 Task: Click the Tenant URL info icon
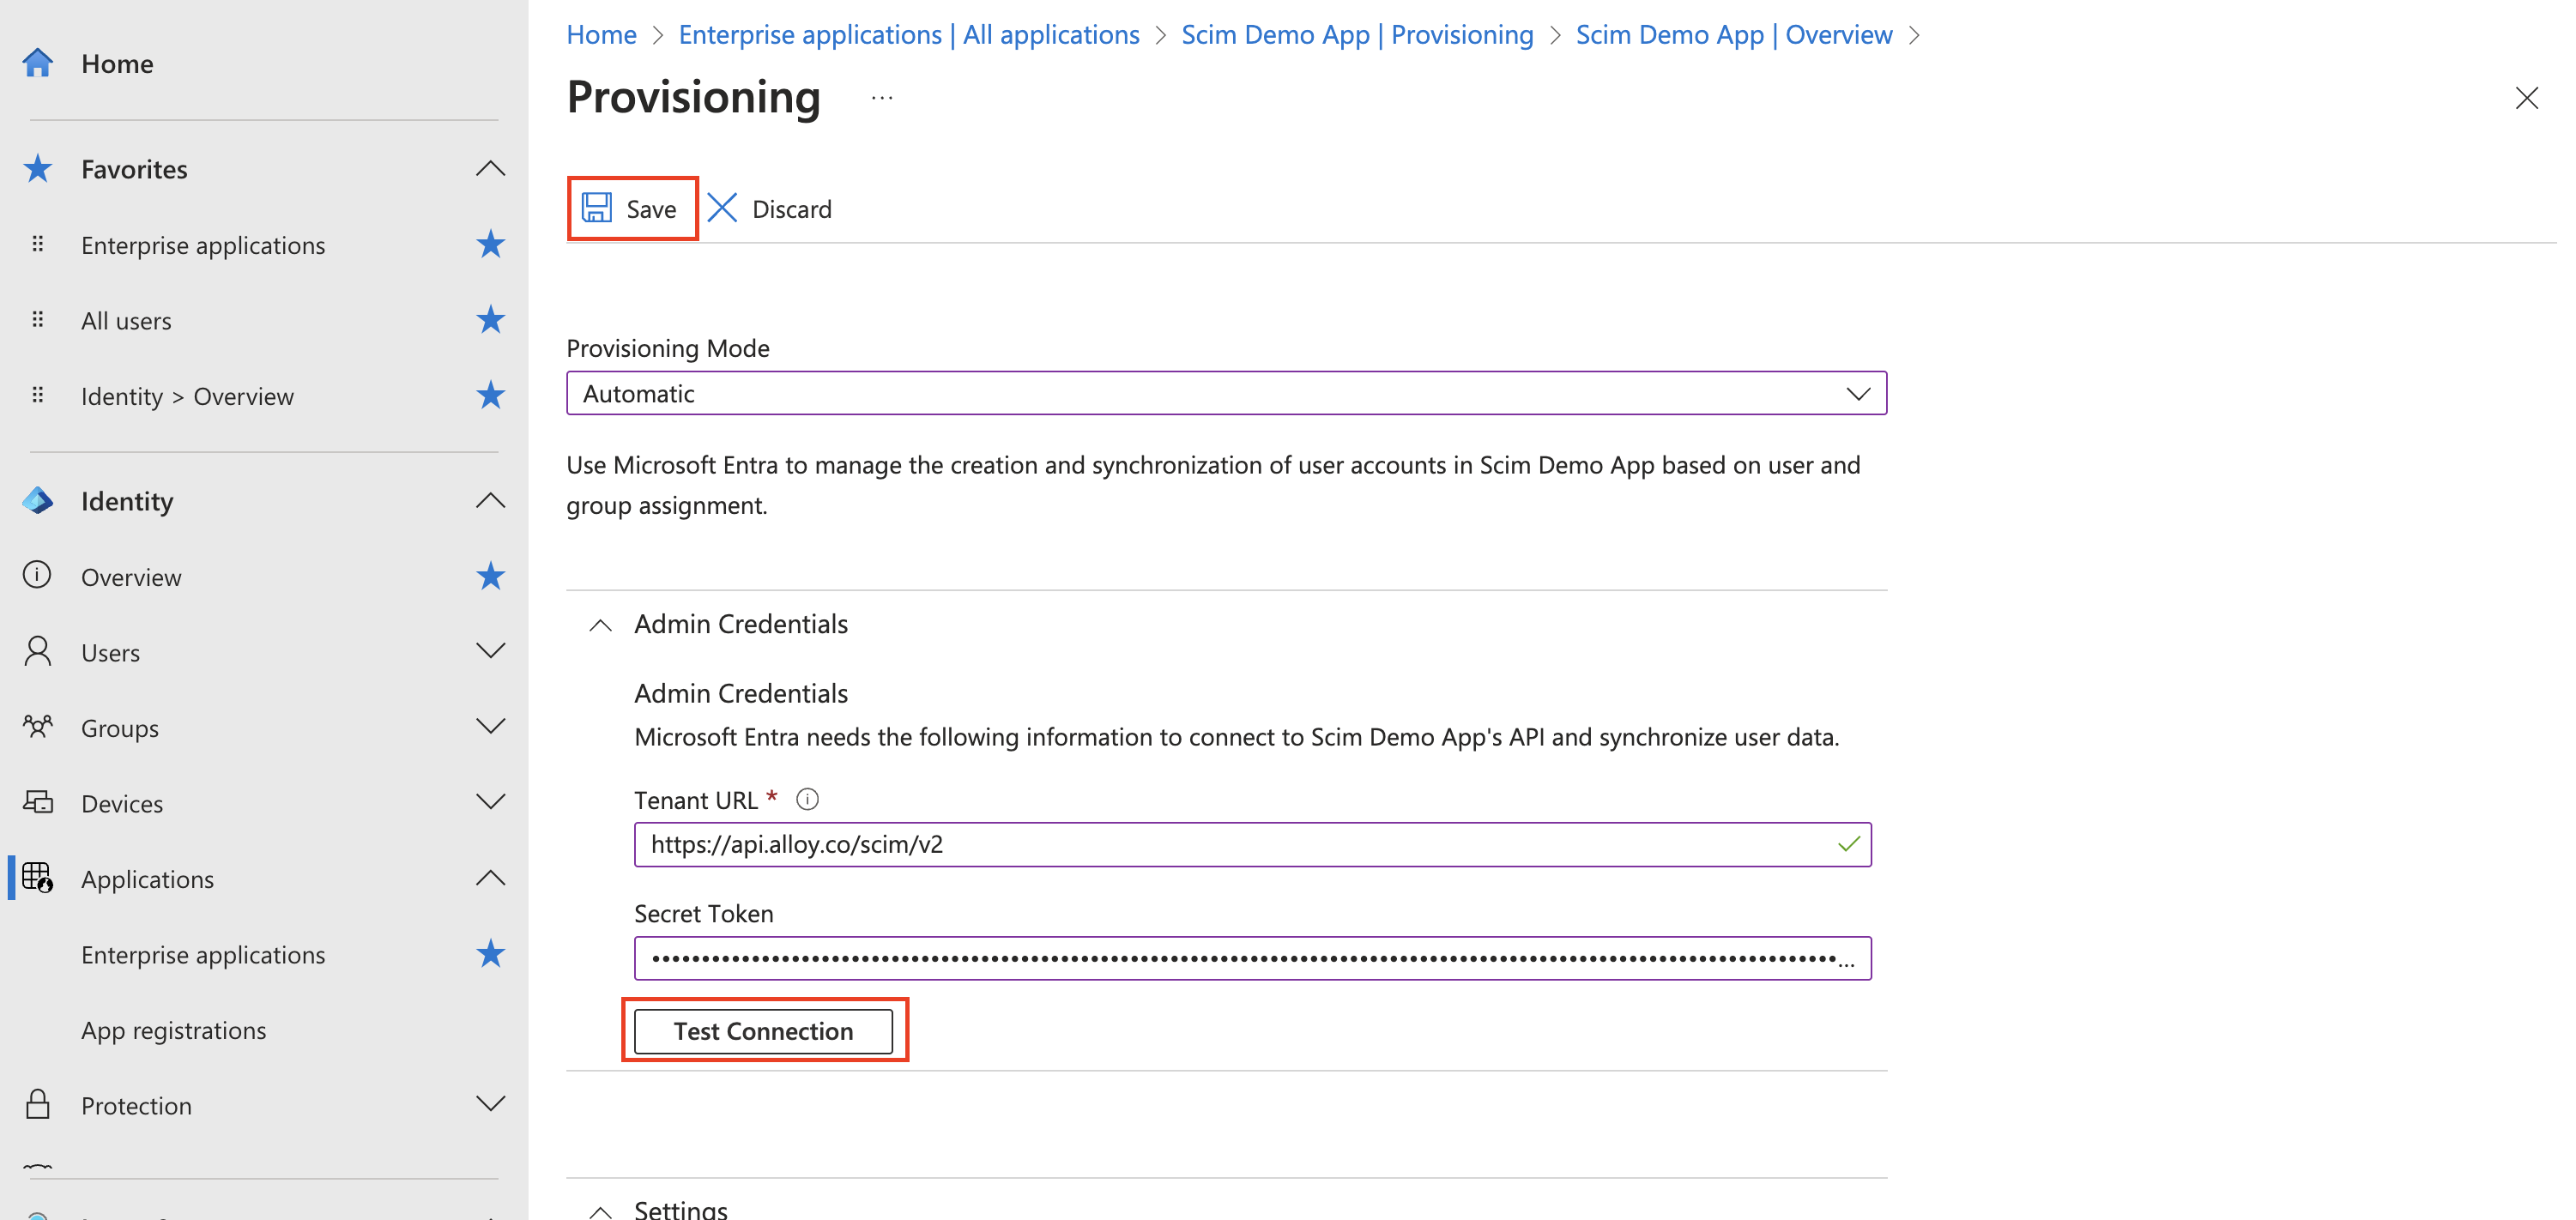pyautogui.click(x=807, y=800)
